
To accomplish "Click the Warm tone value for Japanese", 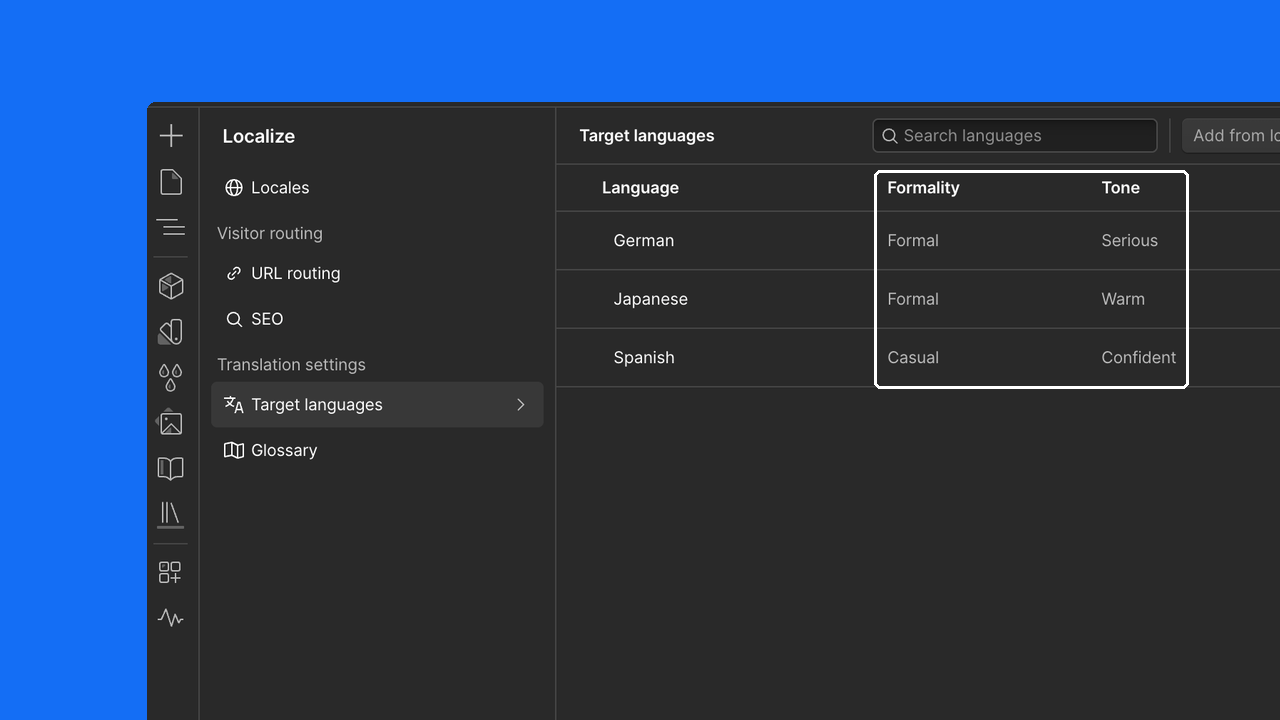I will (x=1123, y=299).
